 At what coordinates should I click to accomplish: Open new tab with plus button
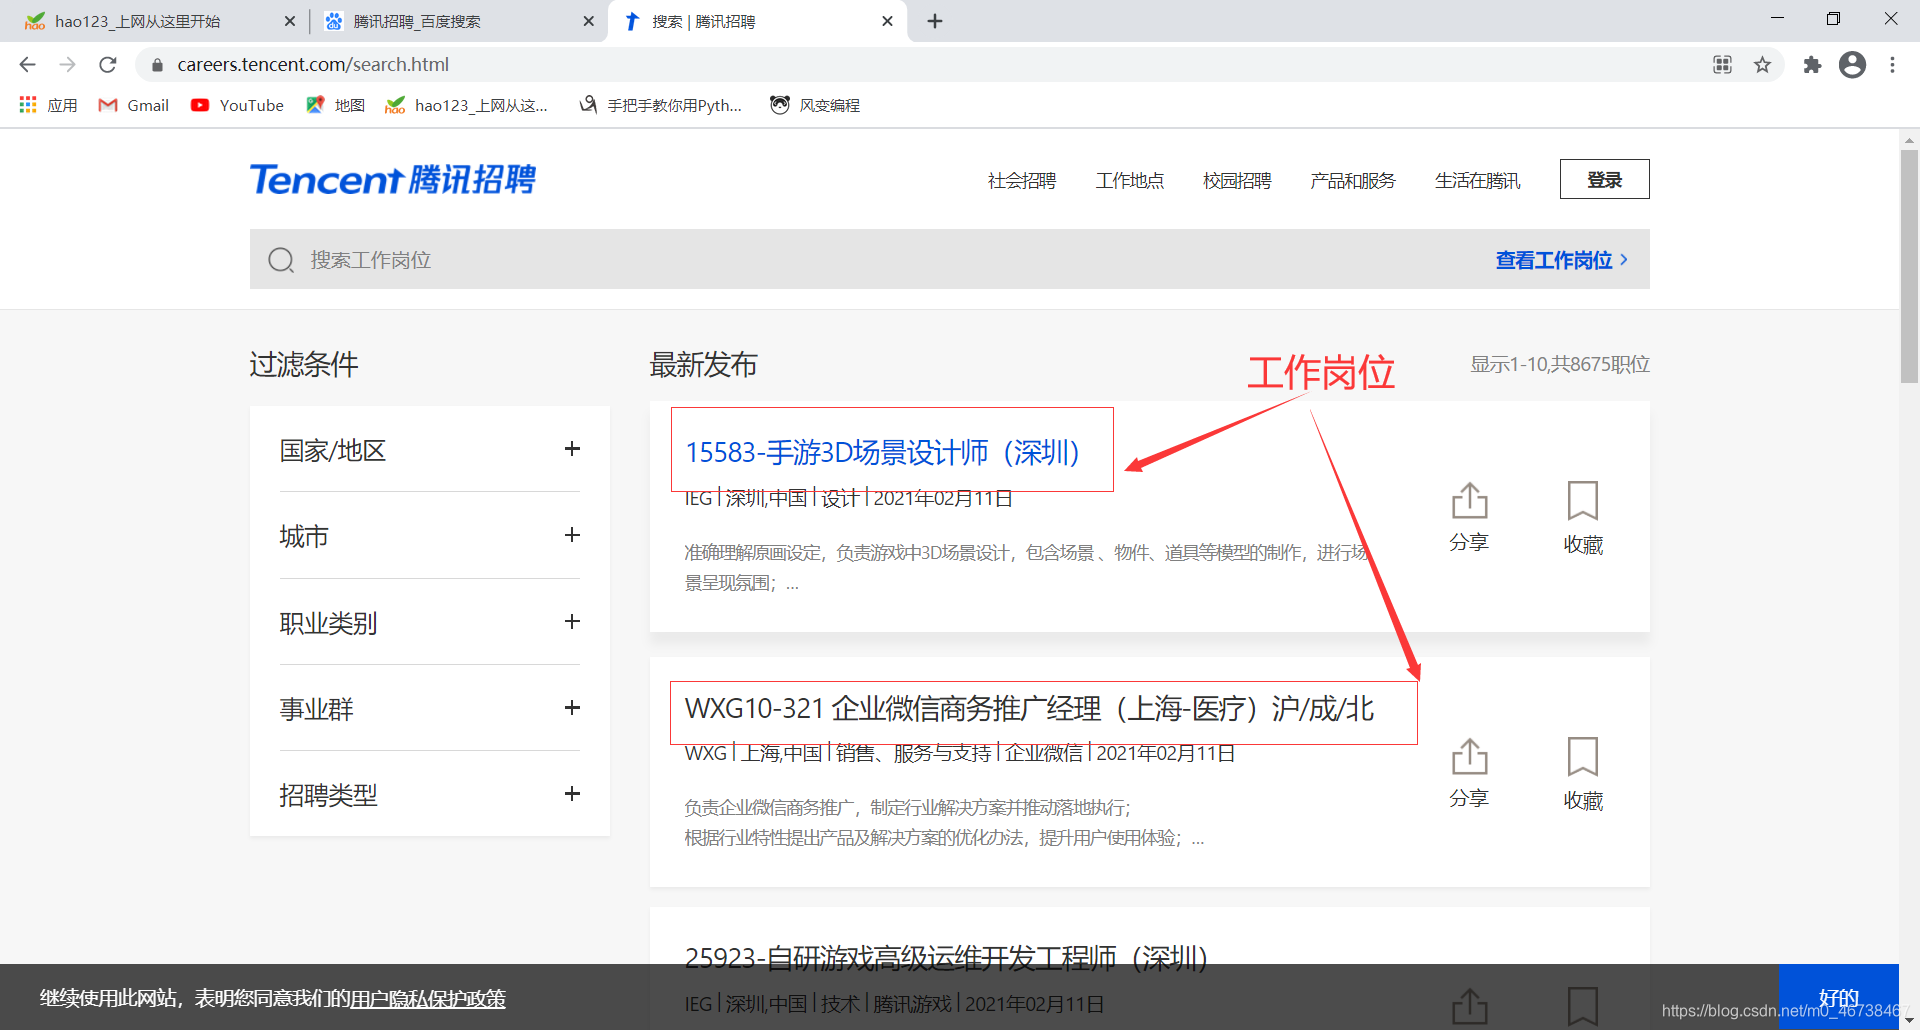[935, 21]
